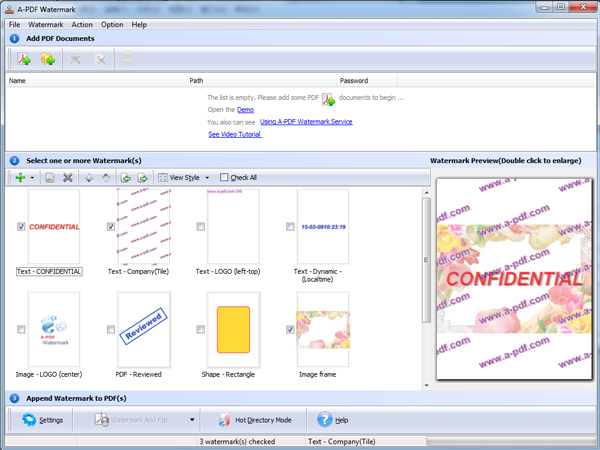Click the password lock icon

pyautogui.click(x=127, y=59)
